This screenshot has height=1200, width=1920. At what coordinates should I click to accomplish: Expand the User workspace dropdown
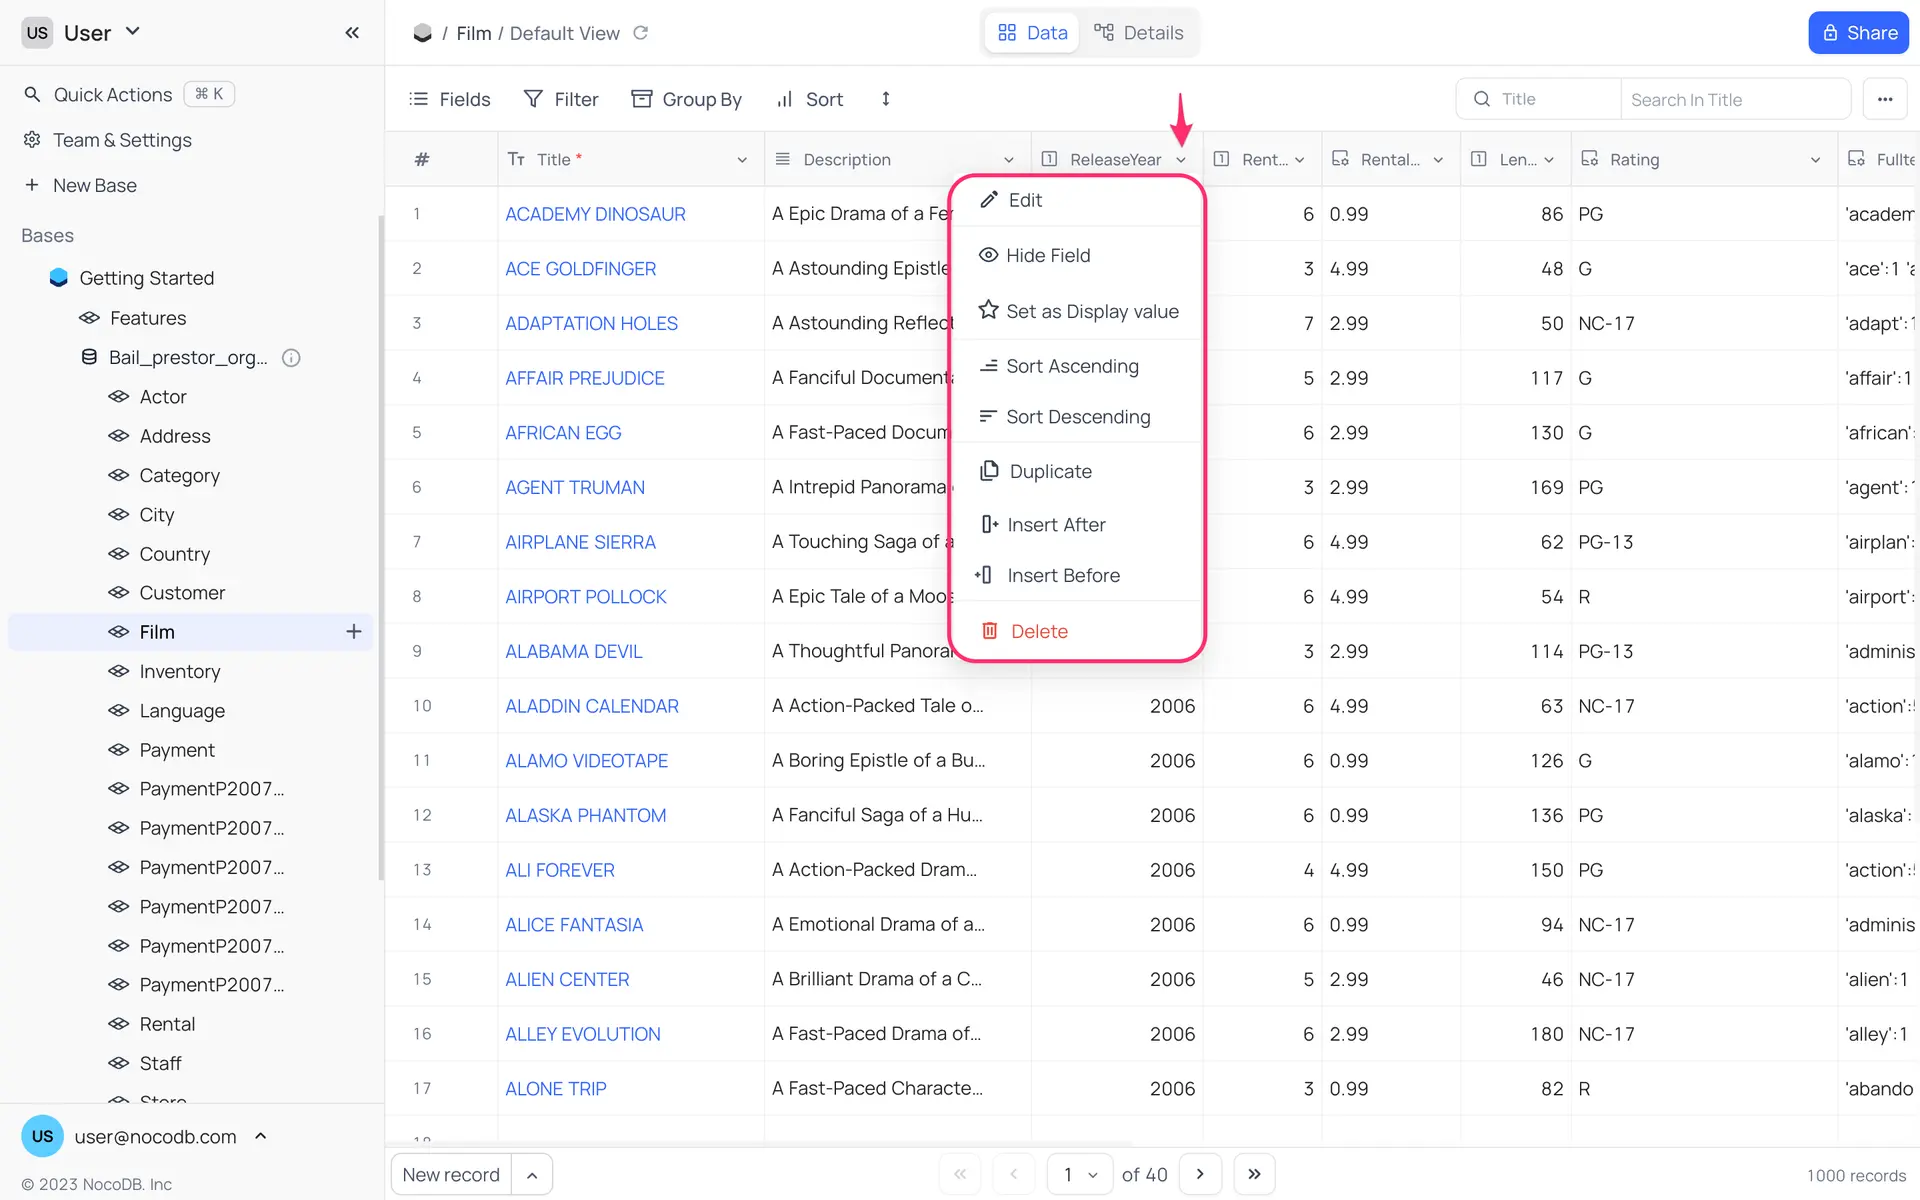(132, 32)
